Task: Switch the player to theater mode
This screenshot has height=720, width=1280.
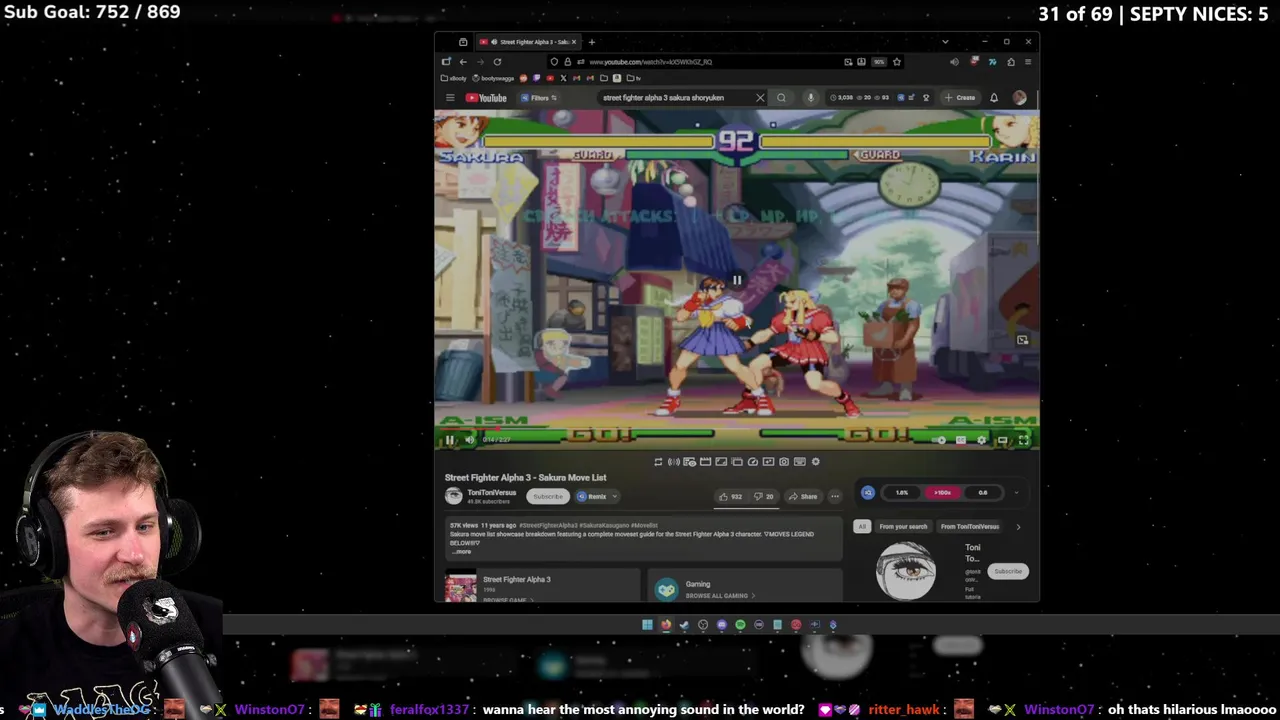Action: 1002,440
